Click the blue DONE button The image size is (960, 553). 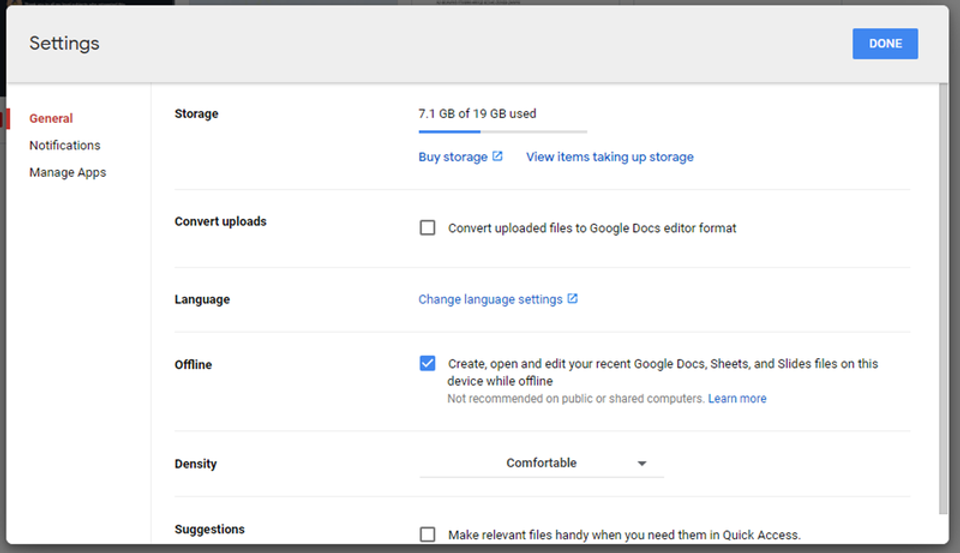[x=885, y=43]
